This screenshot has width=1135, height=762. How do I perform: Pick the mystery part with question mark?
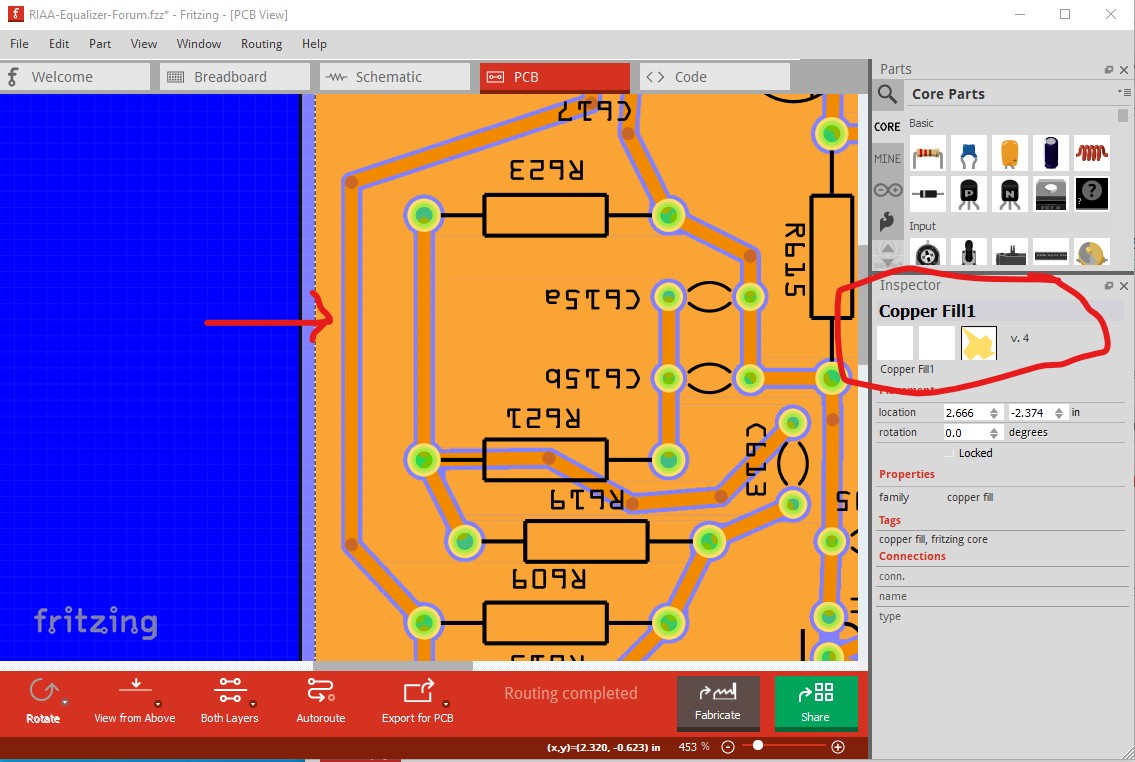click(x=1092, y=194)
